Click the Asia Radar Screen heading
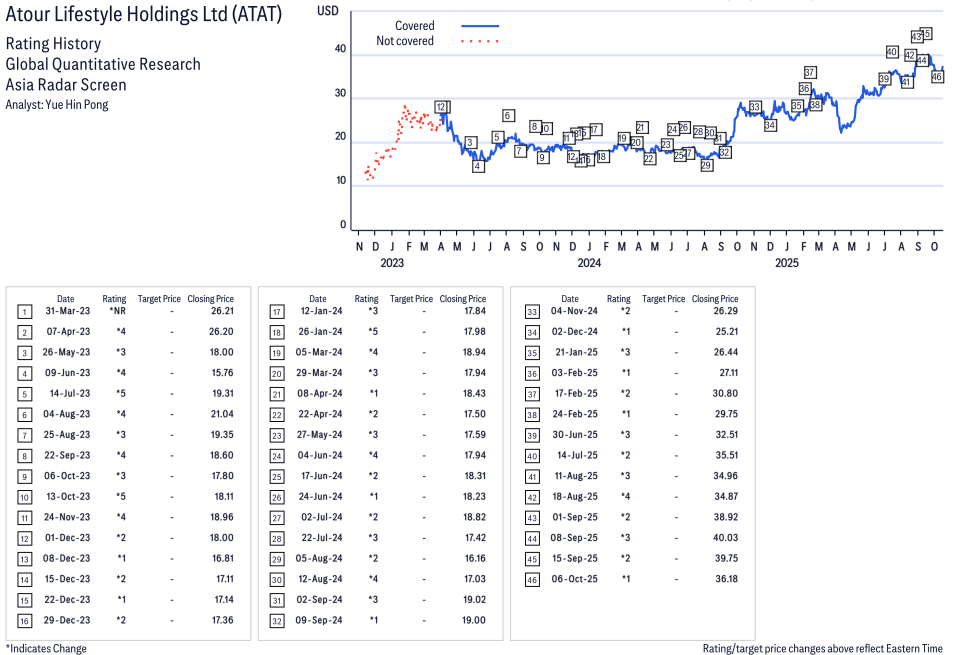 tap(66, 84)
